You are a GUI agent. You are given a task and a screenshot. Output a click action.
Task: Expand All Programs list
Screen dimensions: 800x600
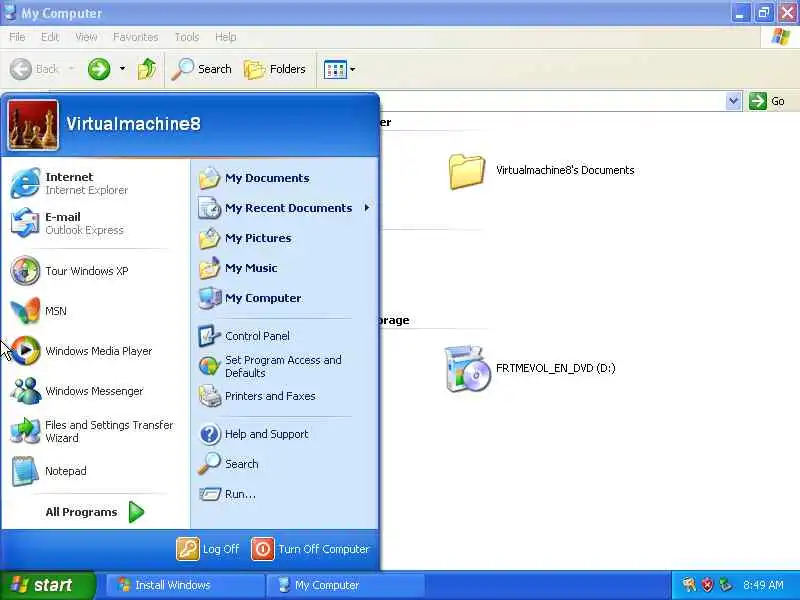click(95, 512)
